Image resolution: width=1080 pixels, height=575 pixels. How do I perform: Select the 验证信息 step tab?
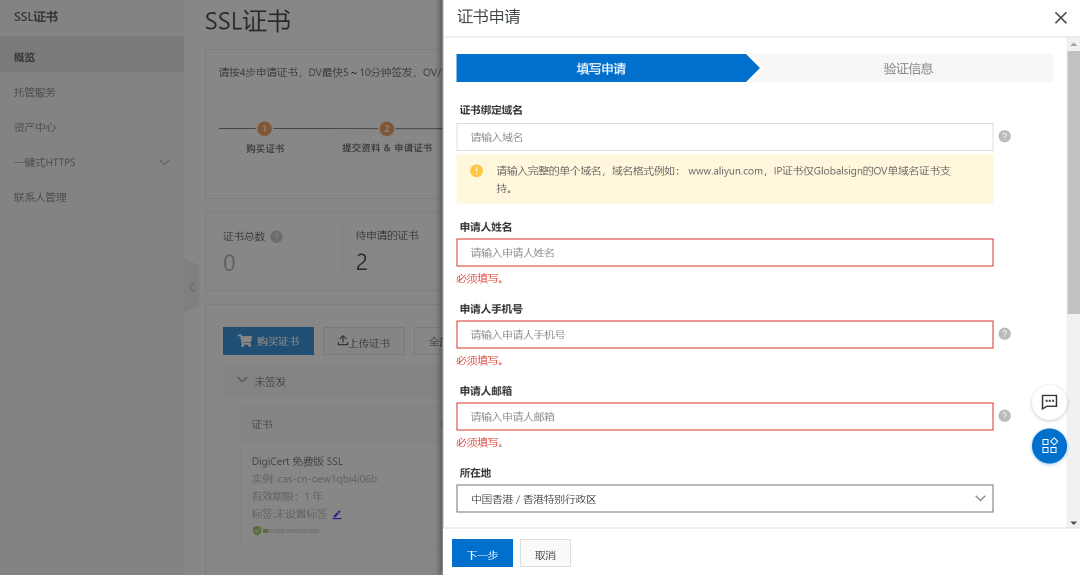908,68
